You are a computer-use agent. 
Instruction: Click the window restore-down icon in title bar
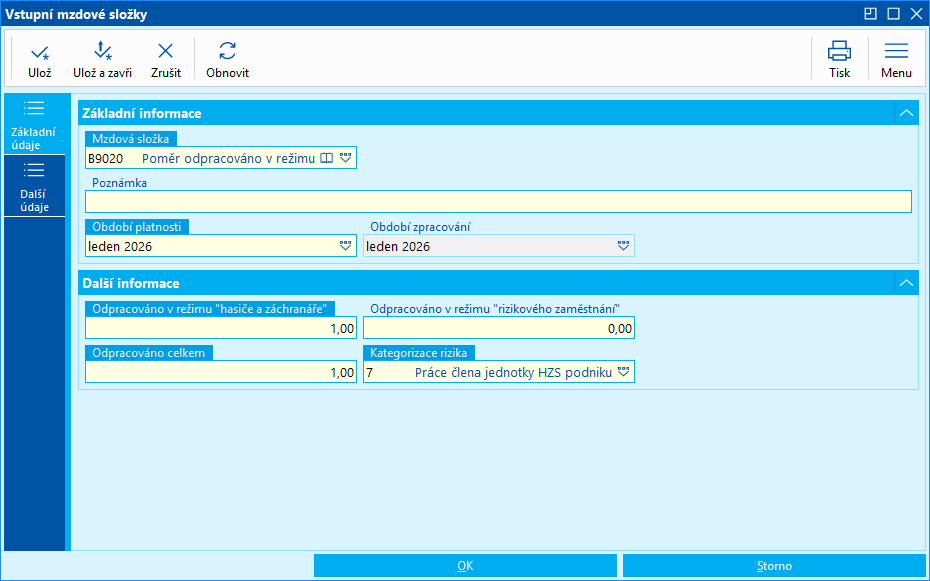(870, 14)
